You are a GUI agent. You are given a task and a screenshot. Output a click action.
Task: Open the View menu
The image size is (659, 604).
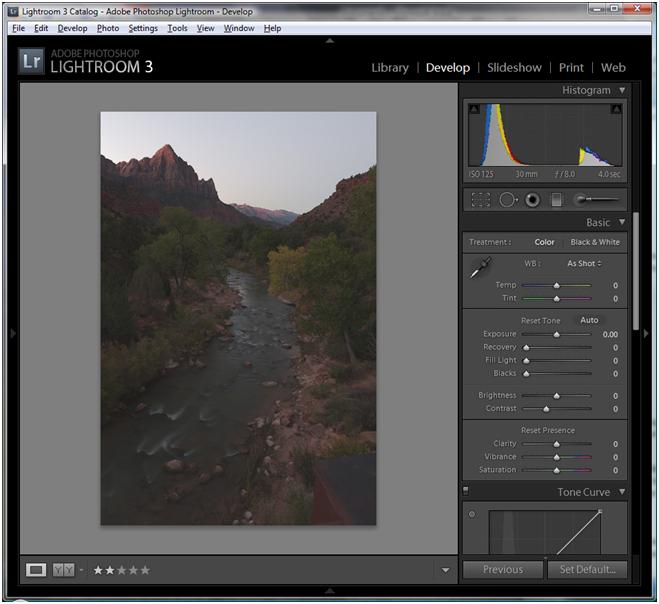[206, 28]
